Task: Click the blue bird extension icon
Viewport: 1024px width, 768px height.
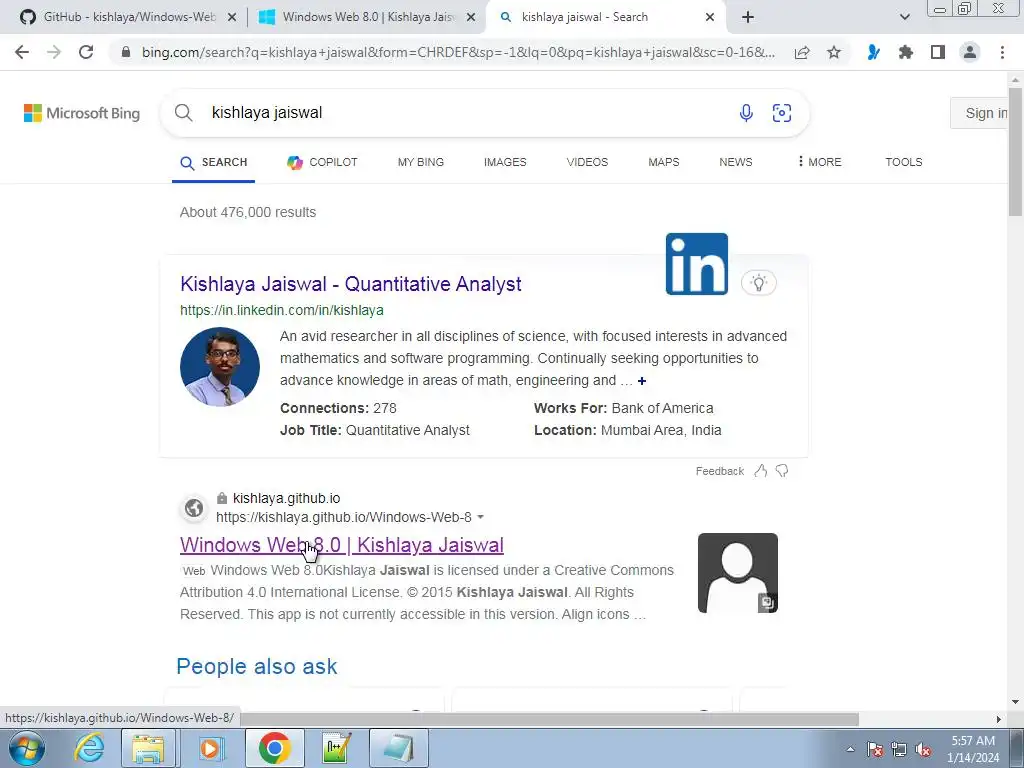Action: pos(873,52)
